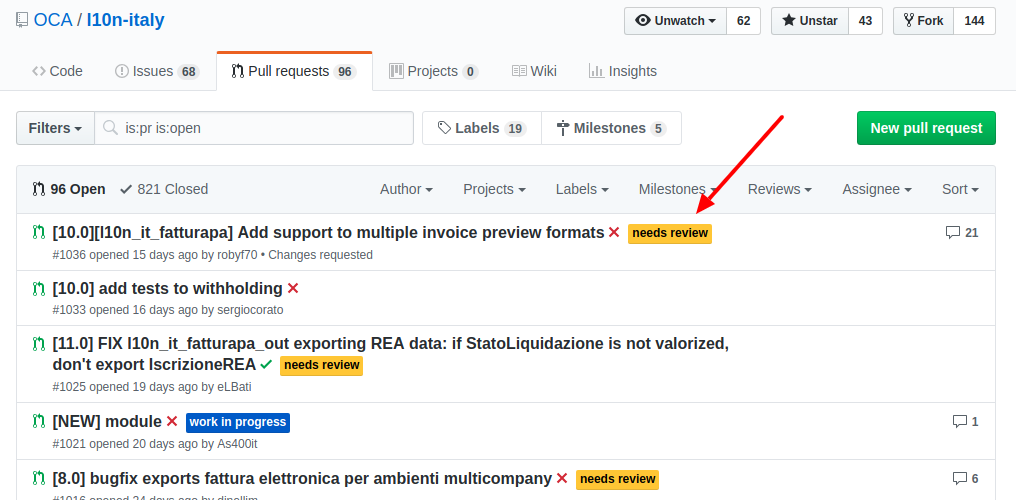
Task: Show the 821 Closed pull requests
Action: click(x=165, y=189)
